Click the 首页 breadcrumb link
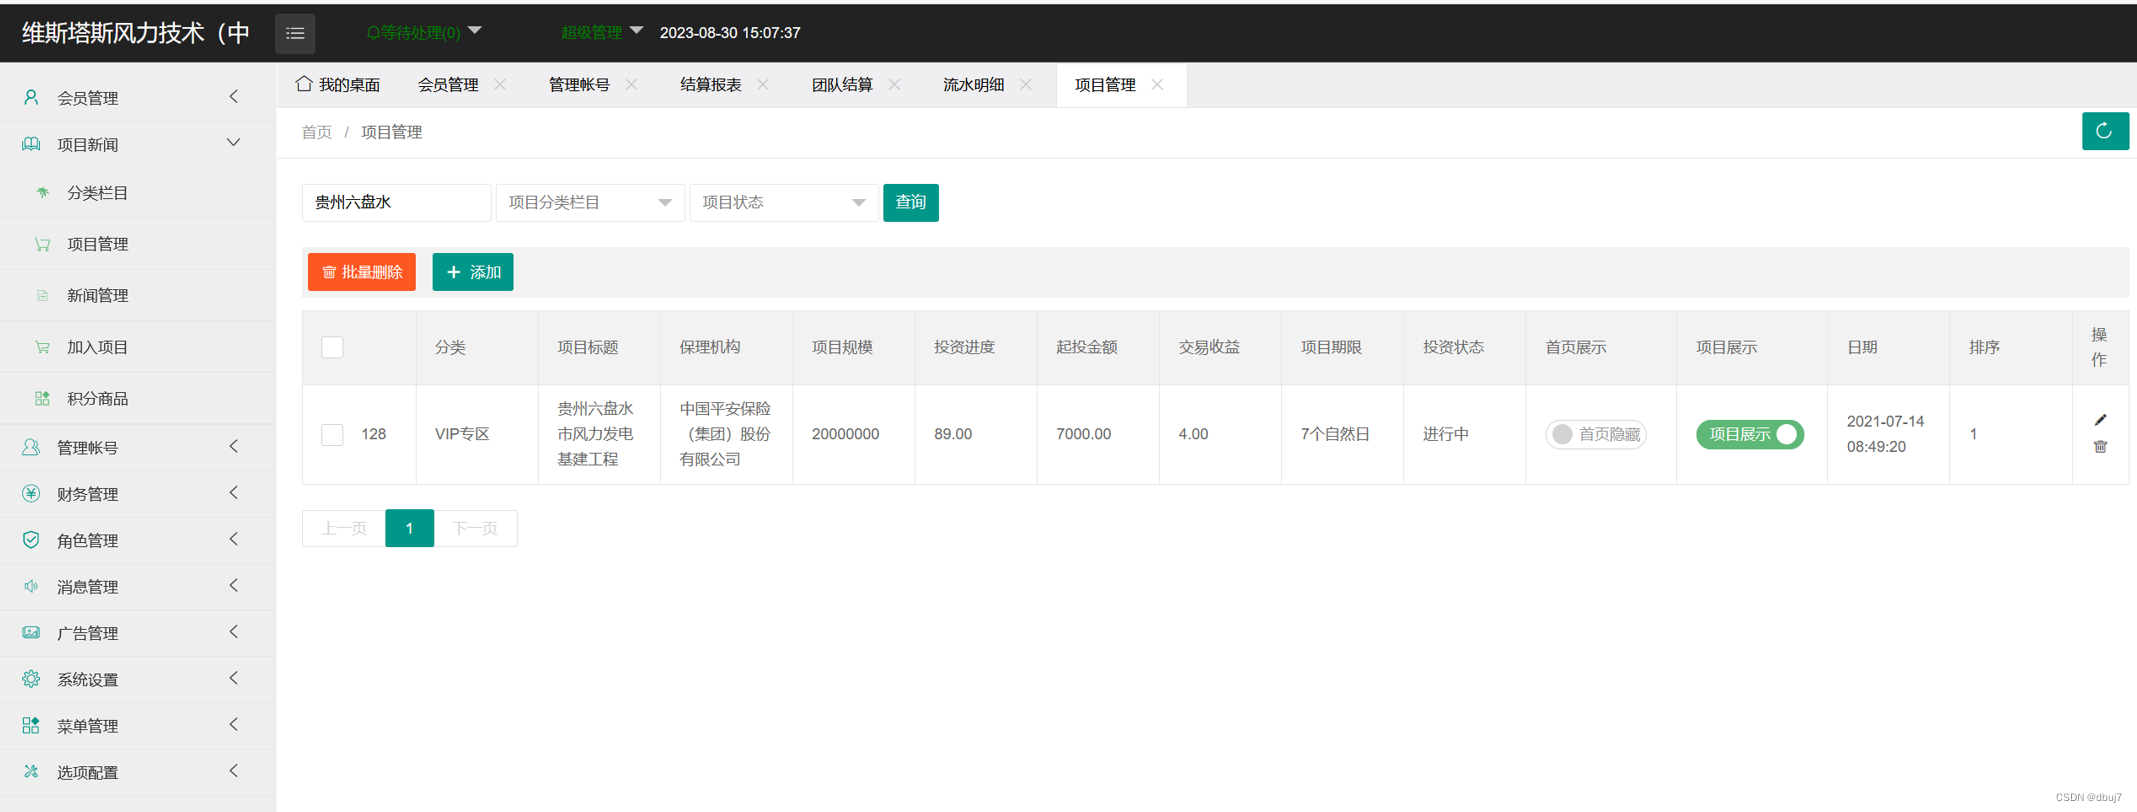Image resolution: width=2137 pixels, height=812 pixels. click(317, 132)
